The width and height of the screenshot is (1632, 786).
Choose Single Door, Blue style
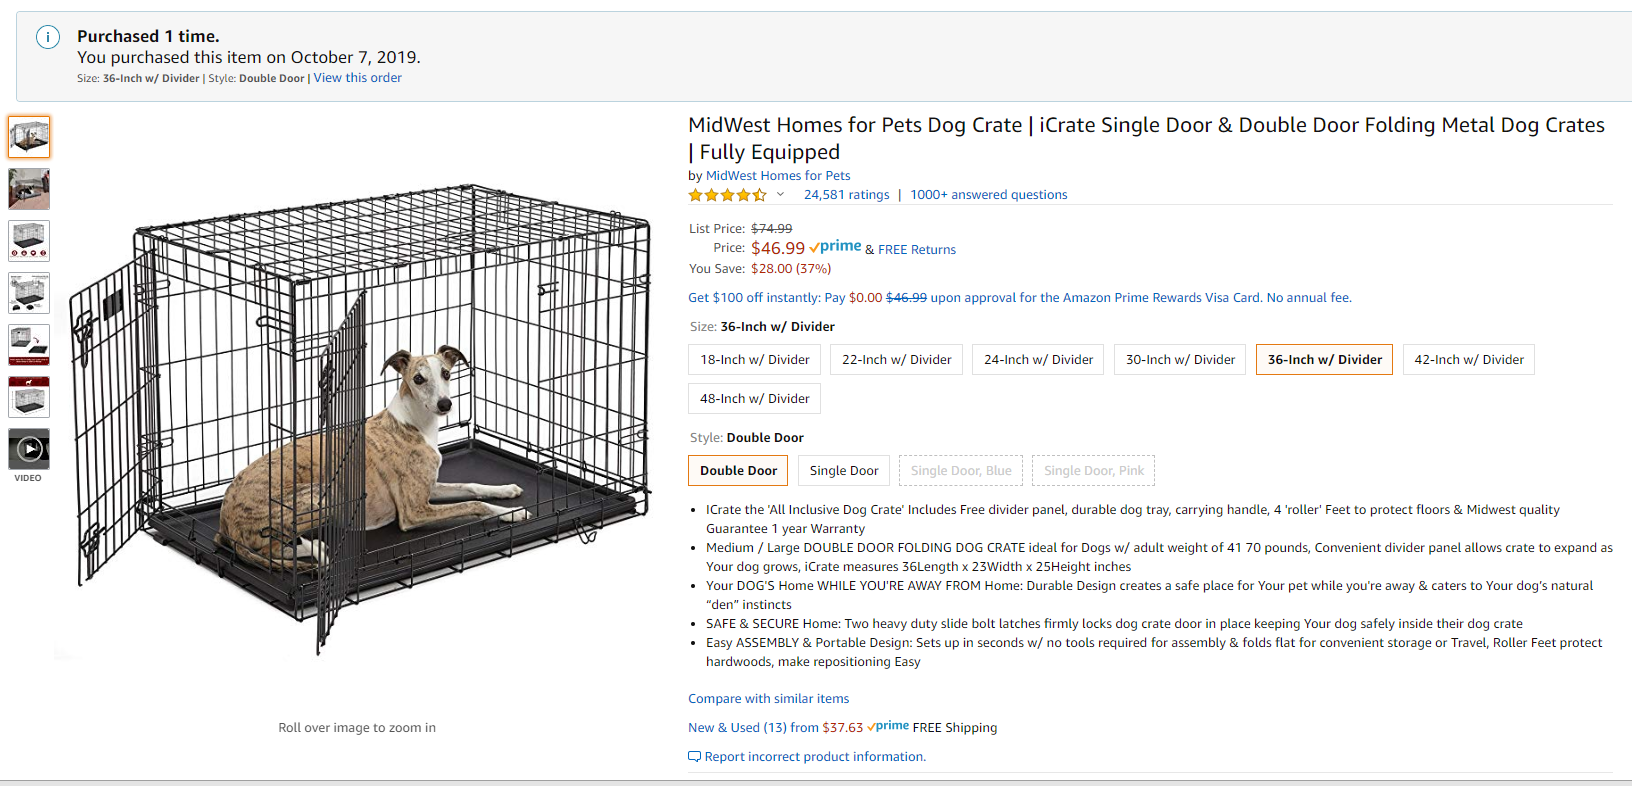960,471
